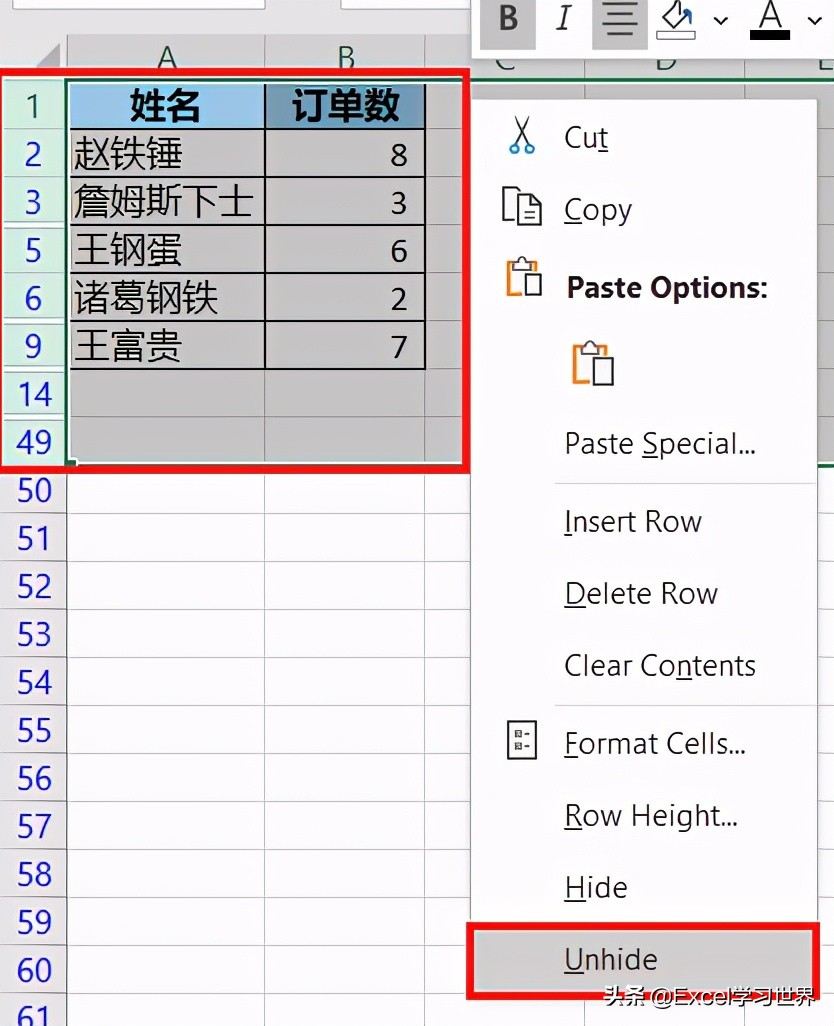
Task: Click the font color A icon
Action: 770,21
